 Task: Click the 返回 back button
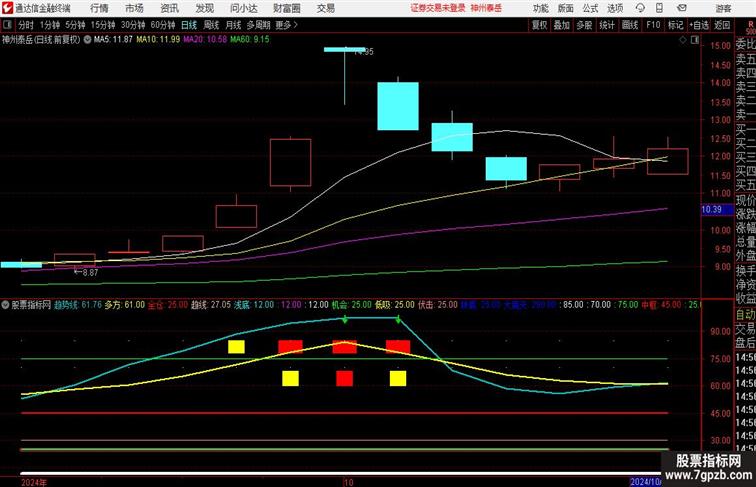tap(722, 25)
